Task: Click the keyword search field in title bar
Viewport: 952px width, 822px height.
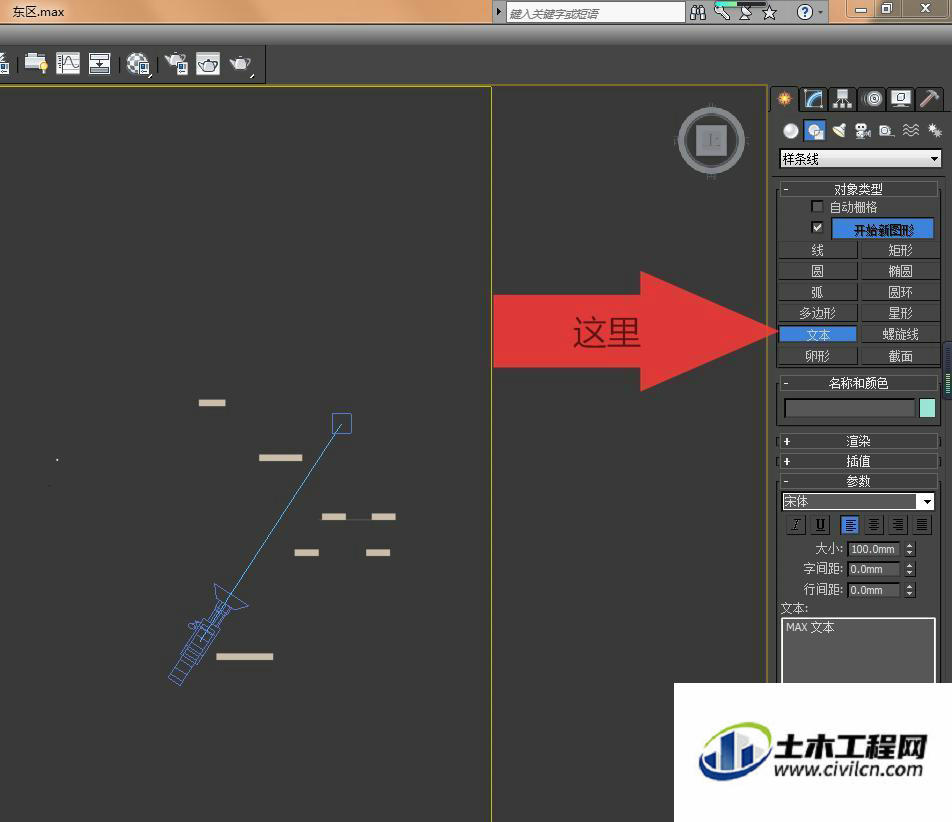Action: pos(595,13)
